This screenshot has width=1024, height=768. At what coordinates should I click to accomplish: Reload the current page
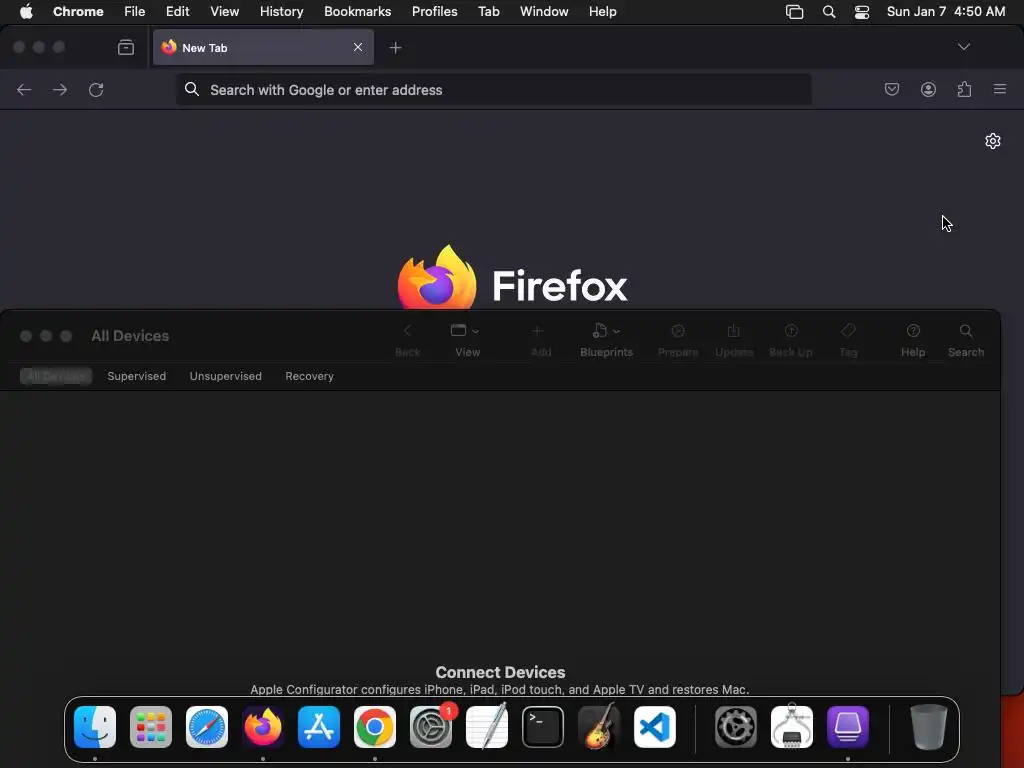click(96, 89)
